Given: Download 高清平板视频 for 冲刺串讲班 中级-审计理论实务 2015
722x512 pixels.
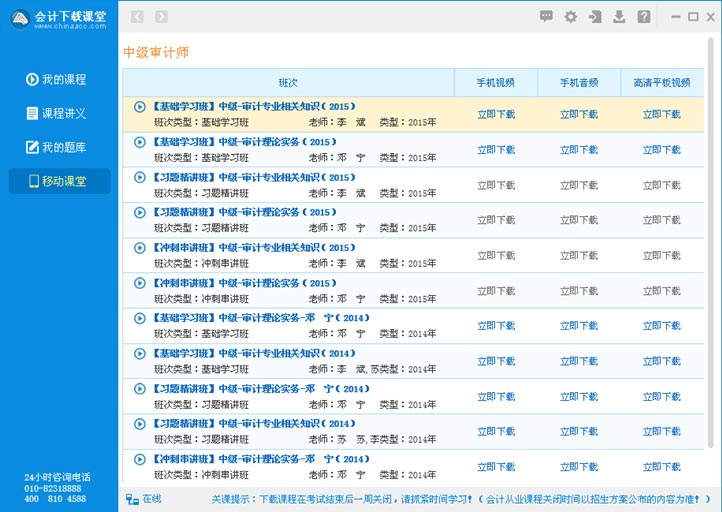Looking at the screenshot, I should pos(662,291).
